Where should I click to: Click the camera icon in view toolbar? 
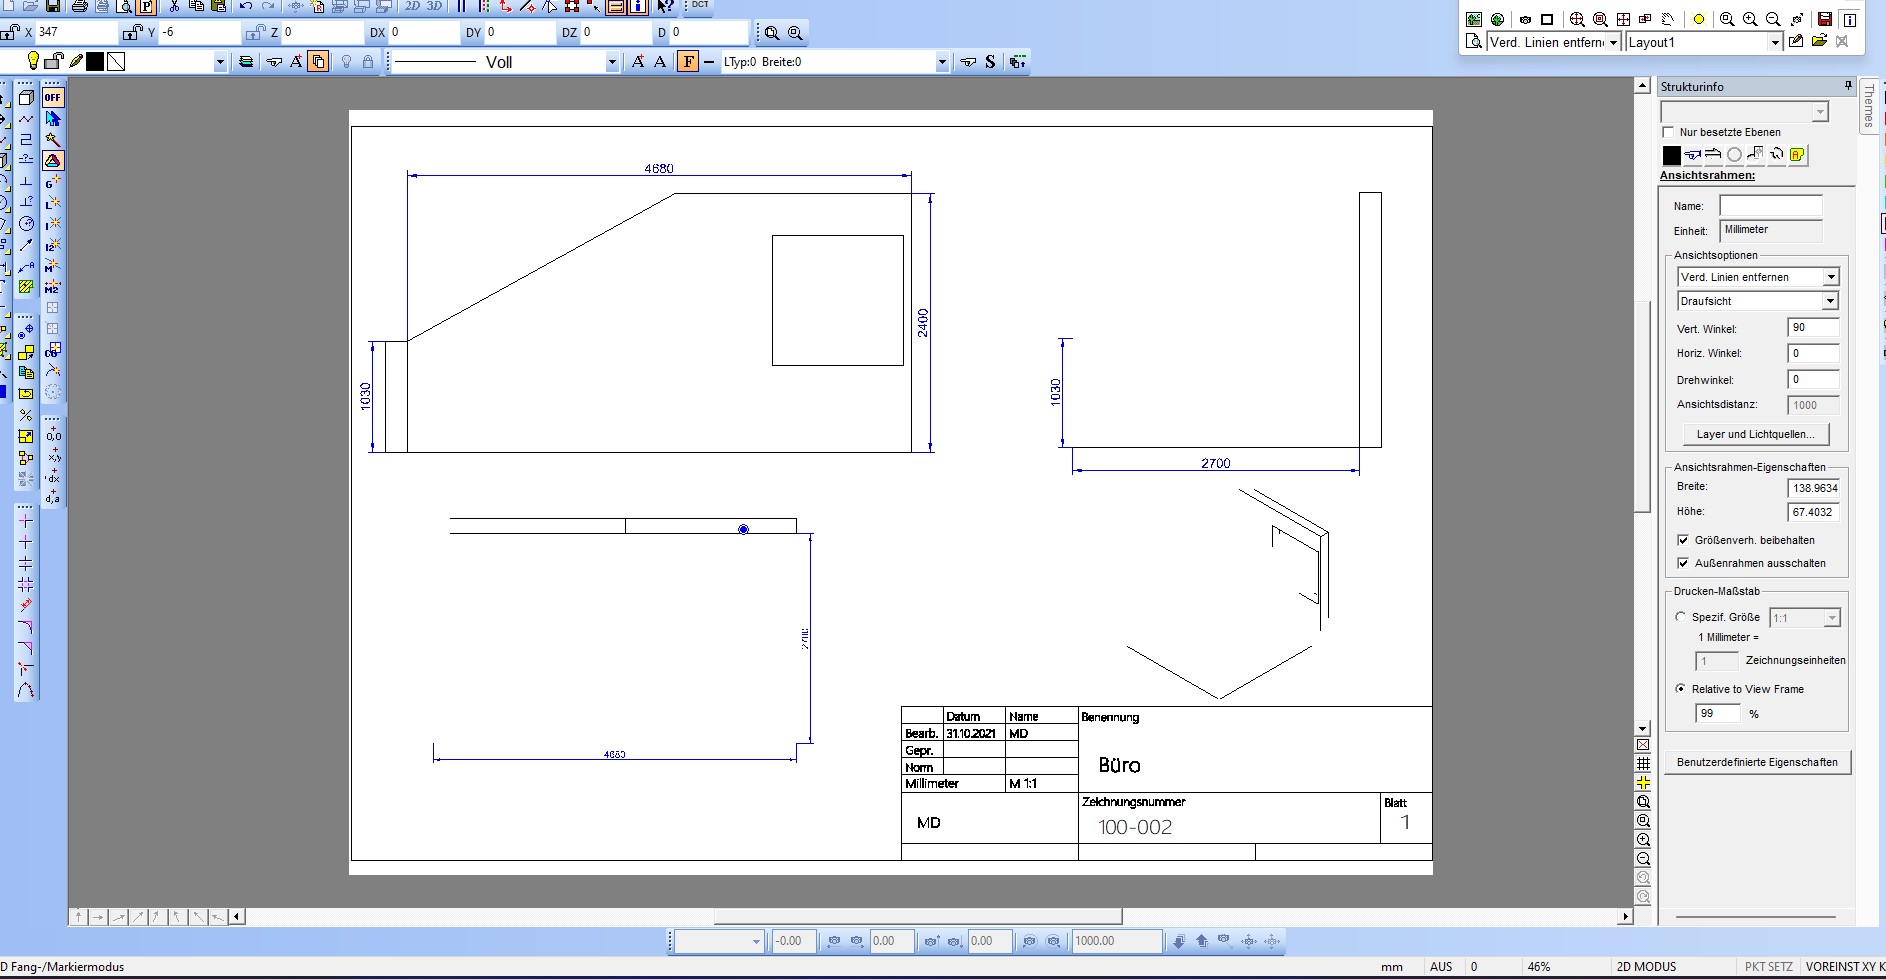point(1525,19)
